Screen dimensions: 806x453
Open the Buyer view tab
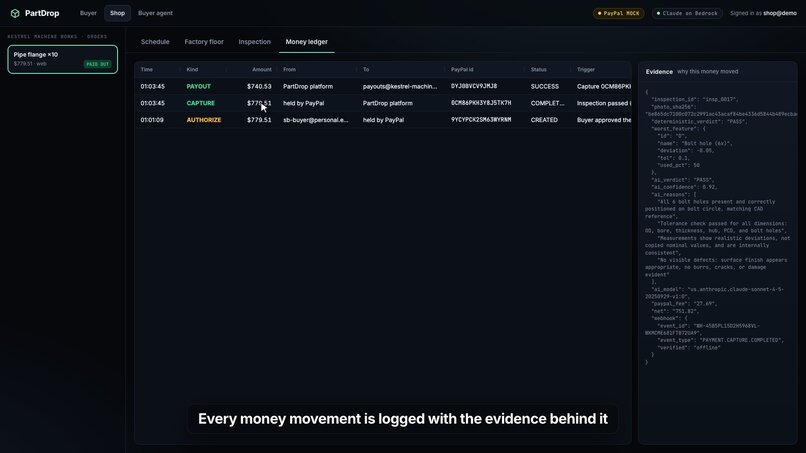(88, 13)
